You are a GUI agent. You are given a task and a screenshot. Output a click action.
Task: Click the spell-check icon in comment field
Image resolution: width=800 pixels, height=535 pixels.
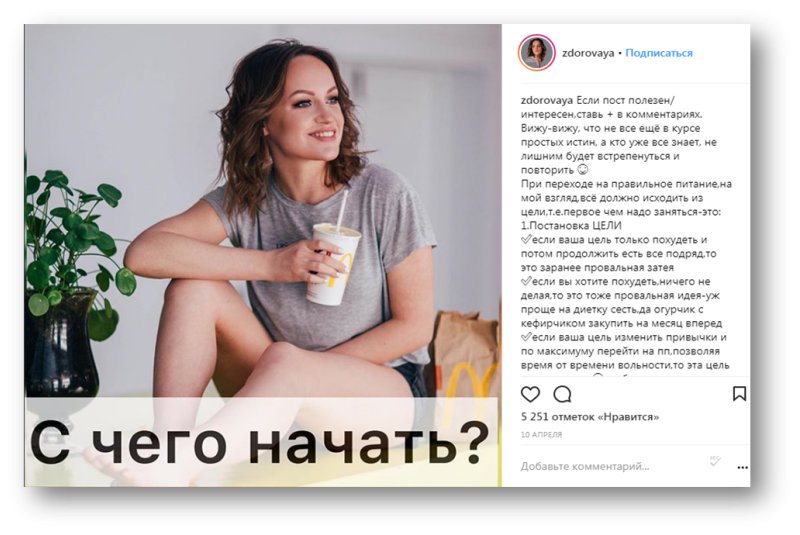(715, 461)
